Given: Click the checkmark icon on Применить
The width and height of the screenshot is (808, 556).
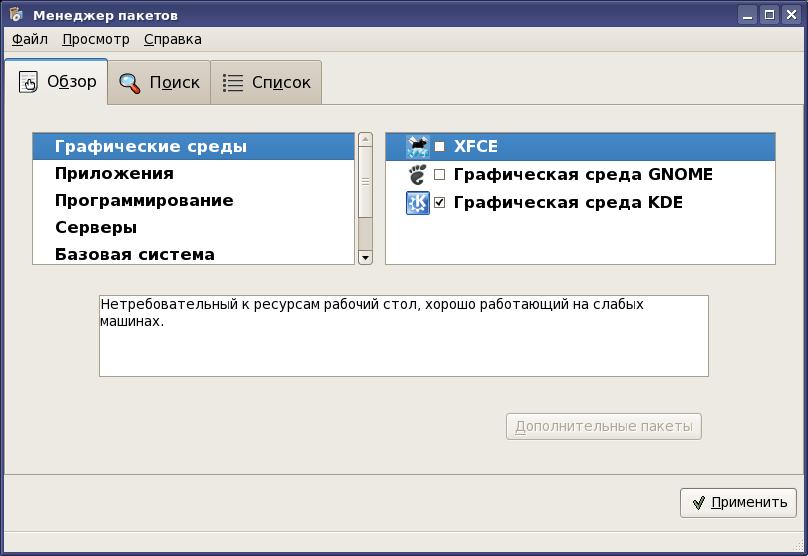Looking at the screenshot, I should point(698,502).
